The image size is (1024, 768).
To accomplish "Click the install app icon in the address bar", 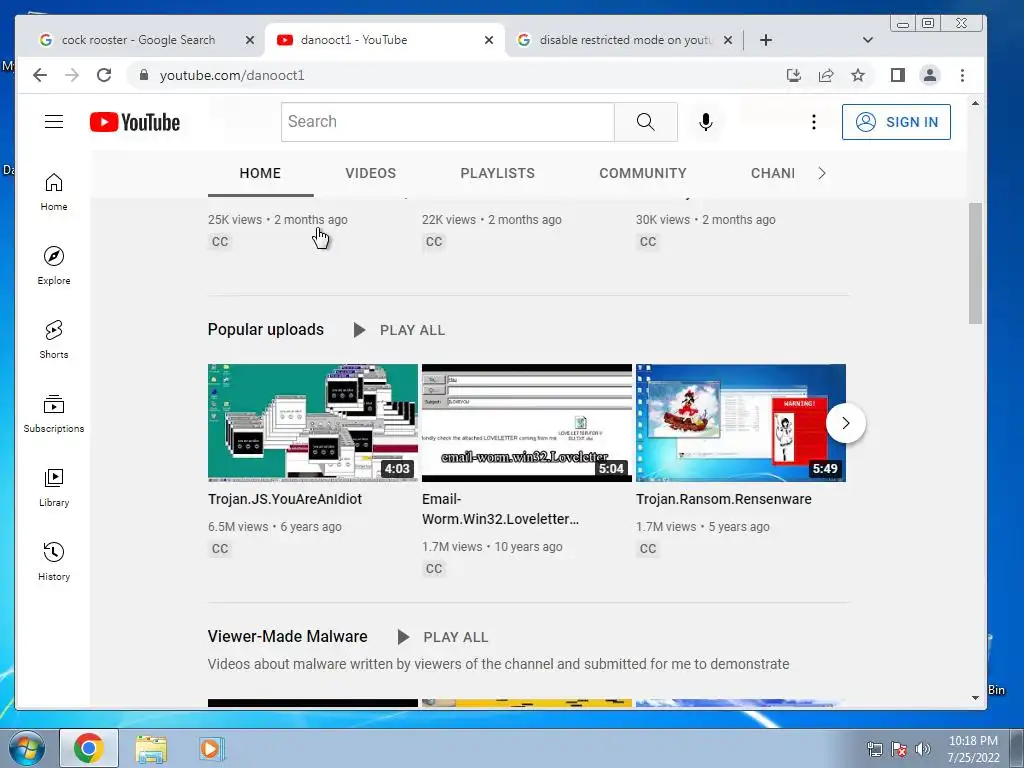I will pos(793,75).
